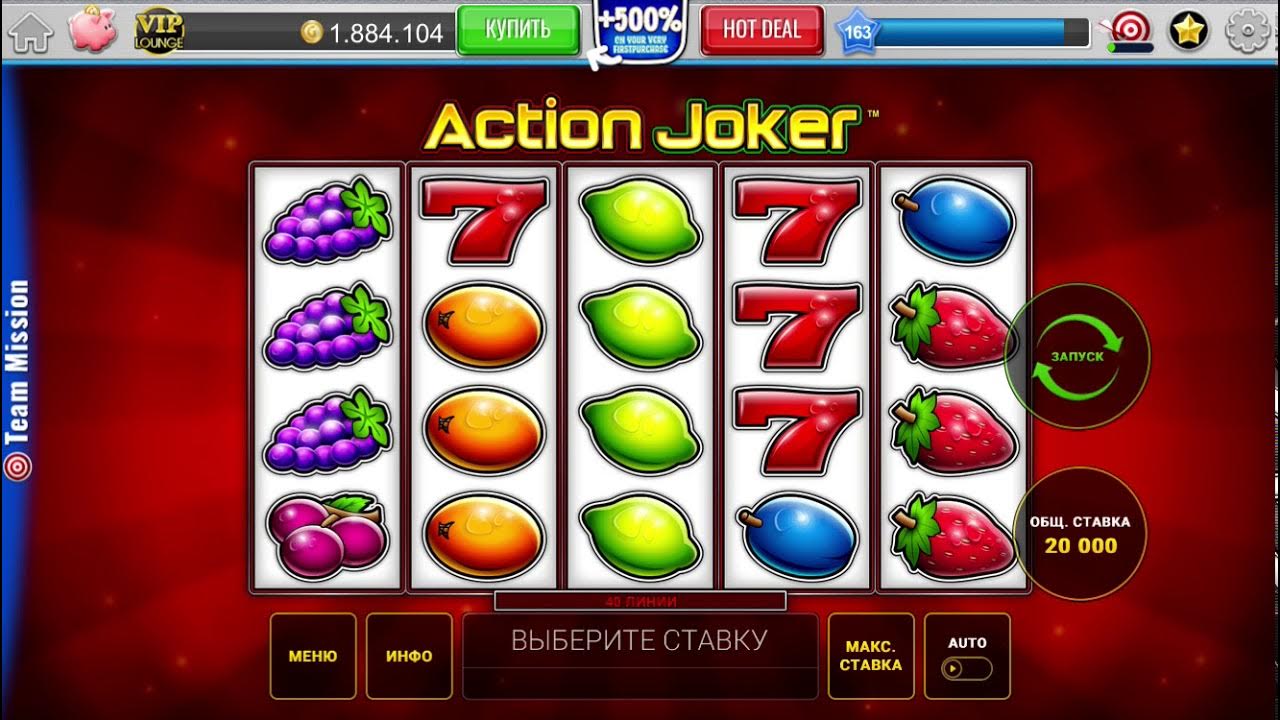Click the +500% first purchase banner
This screenshot has height=720, width=1280.
pos(639,31)
